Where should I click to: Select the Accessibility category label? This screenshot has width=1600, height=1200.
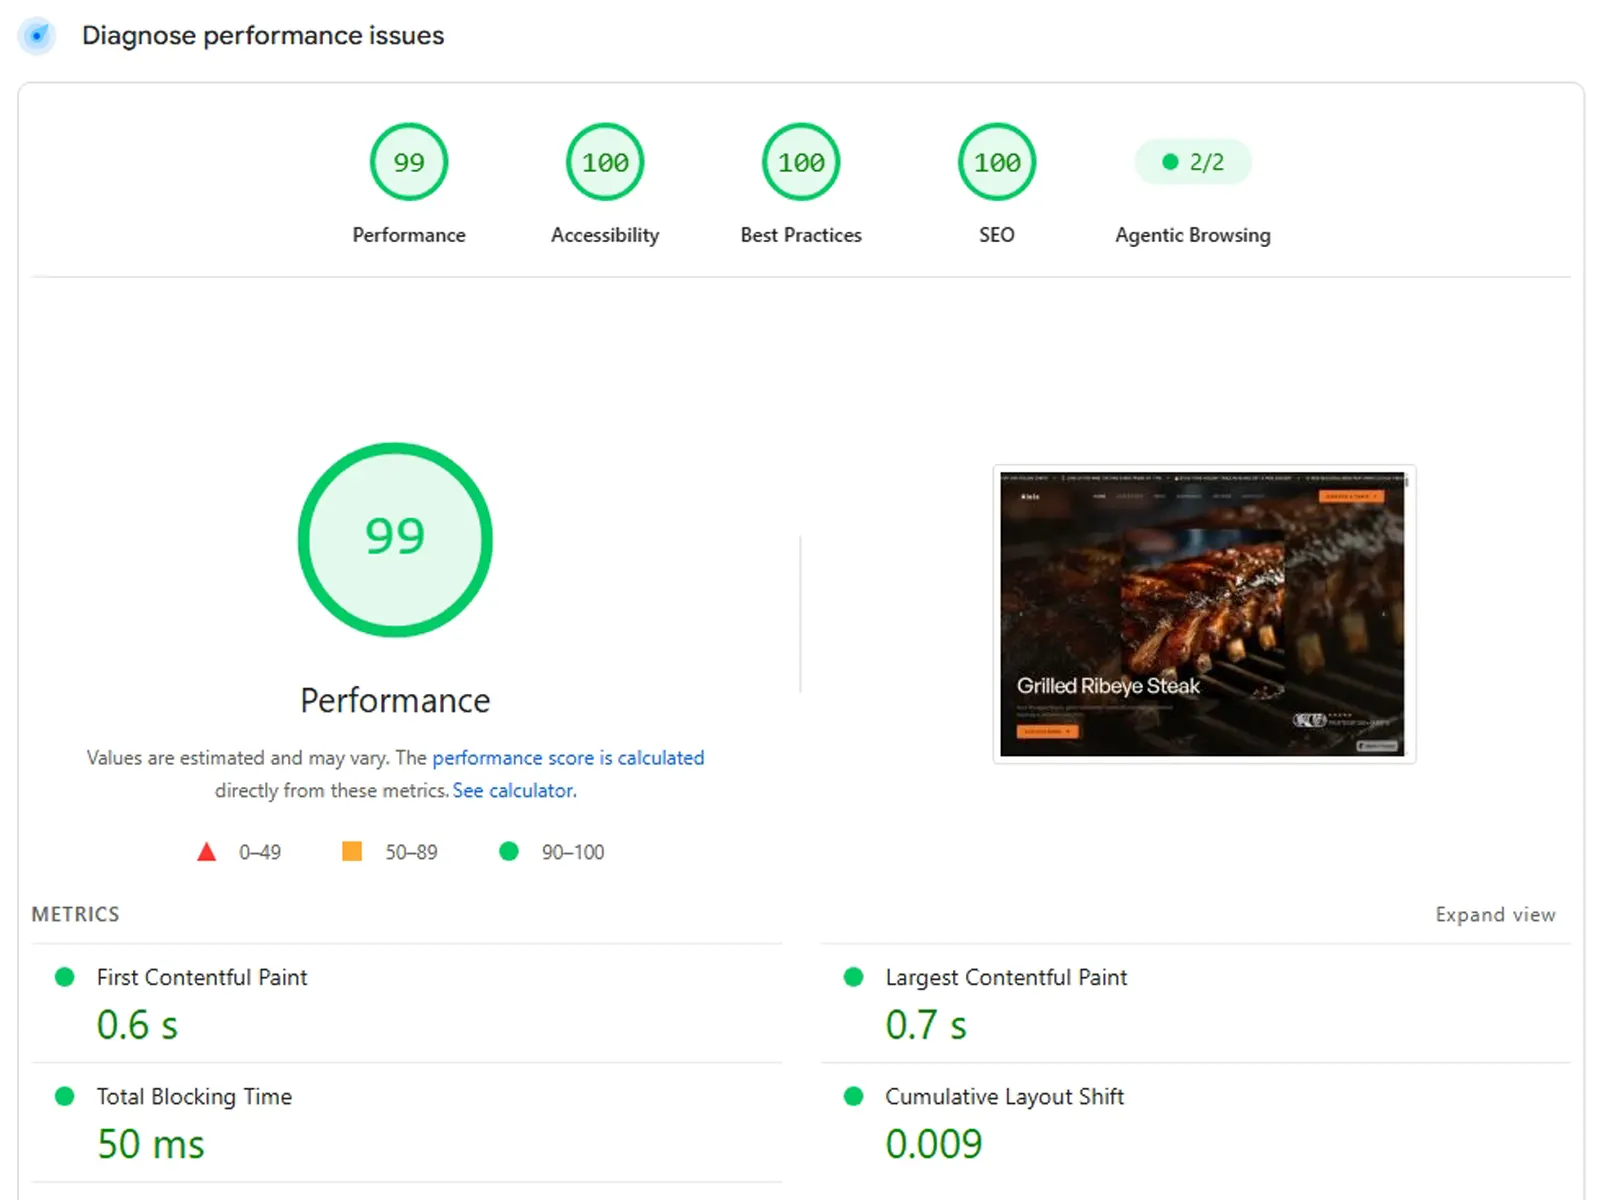[x=605, y=235]
